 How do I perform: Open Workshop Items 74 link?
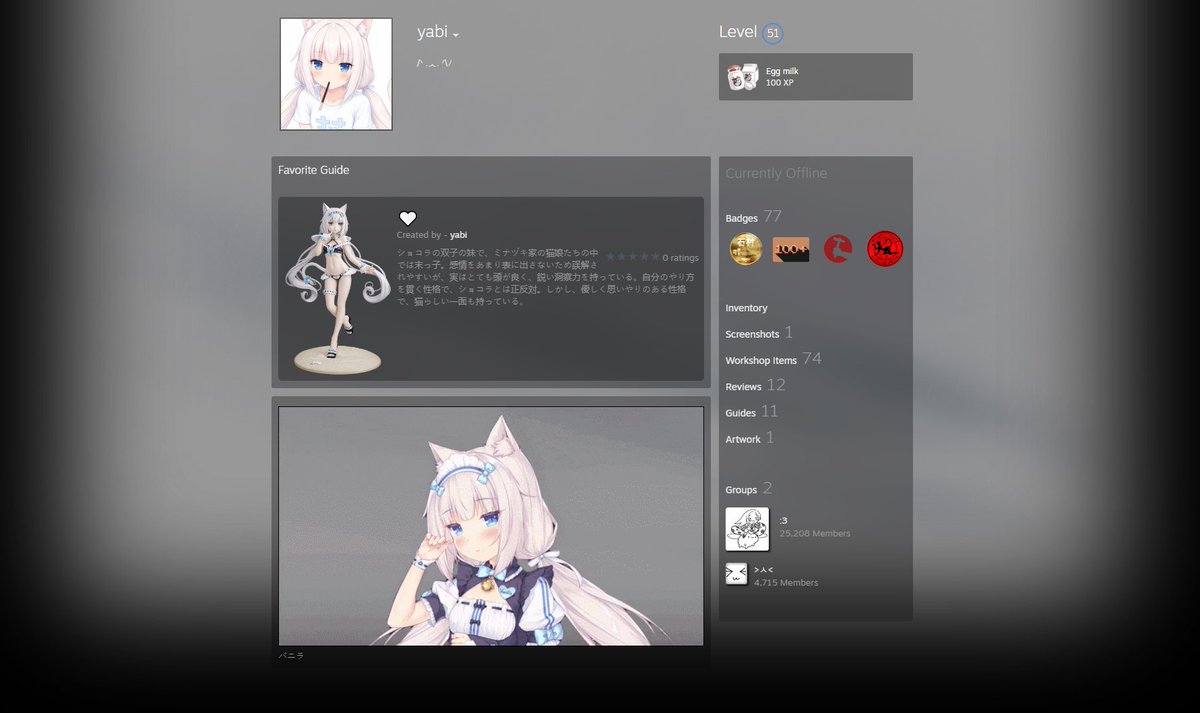tap(773, 359)
